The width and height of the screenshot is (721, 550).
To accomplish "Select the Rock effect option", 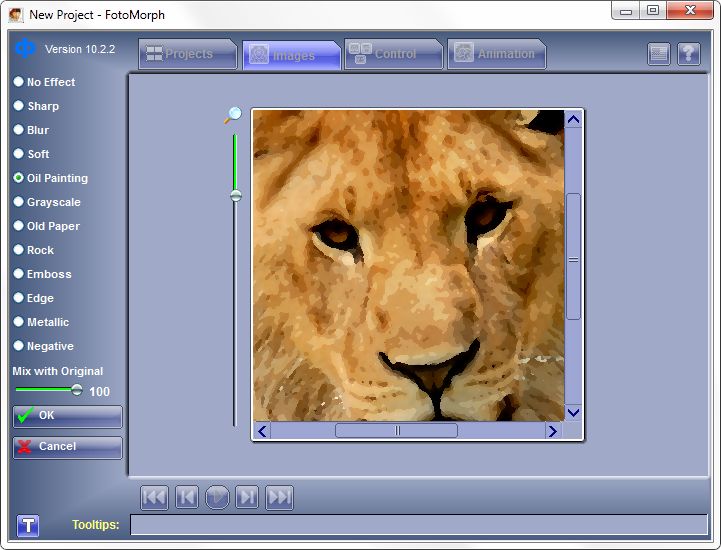I will click(34, 250).
